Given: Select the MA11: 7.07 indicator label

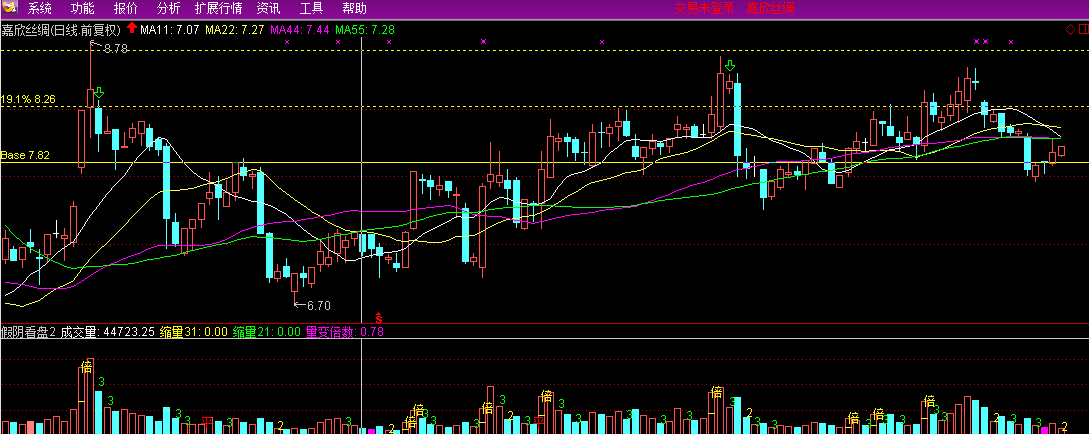Looking at the screenshot, I should (x=170, y=30).
